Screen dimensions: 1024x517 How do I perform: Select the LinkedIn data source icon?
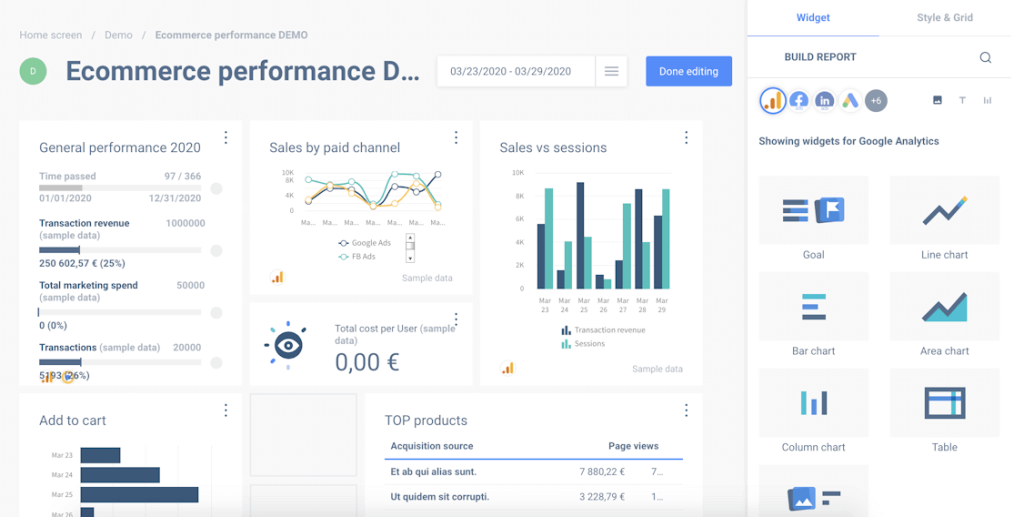coord(824,101)
